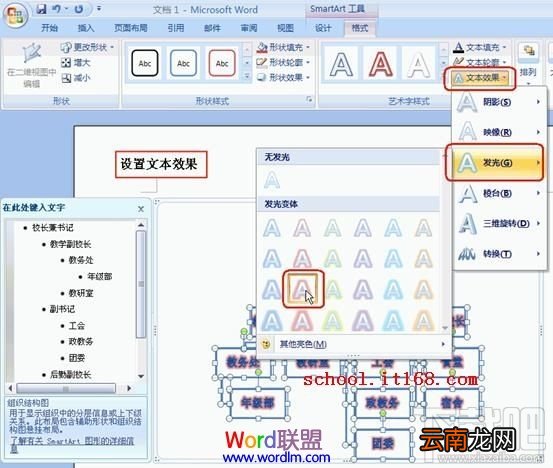Select 后勤副校长 in text pane
The height and width of the screenshot is (468, 553).
click(71, 375)
